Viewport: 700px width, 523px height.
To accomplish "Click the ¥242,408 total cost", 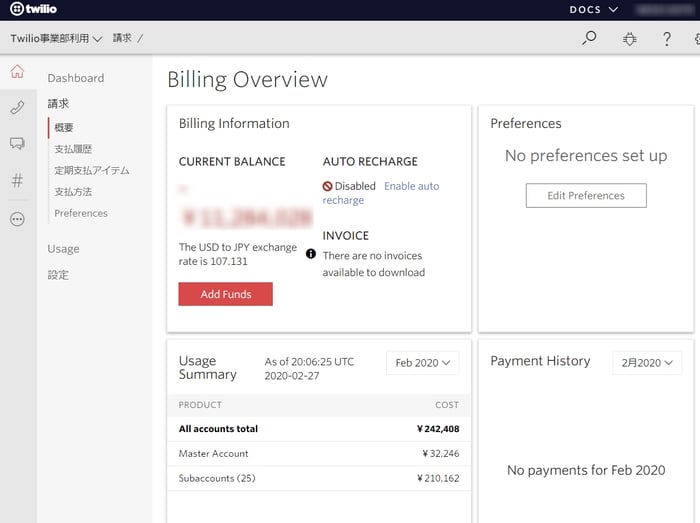I will [x=438, y=429].
